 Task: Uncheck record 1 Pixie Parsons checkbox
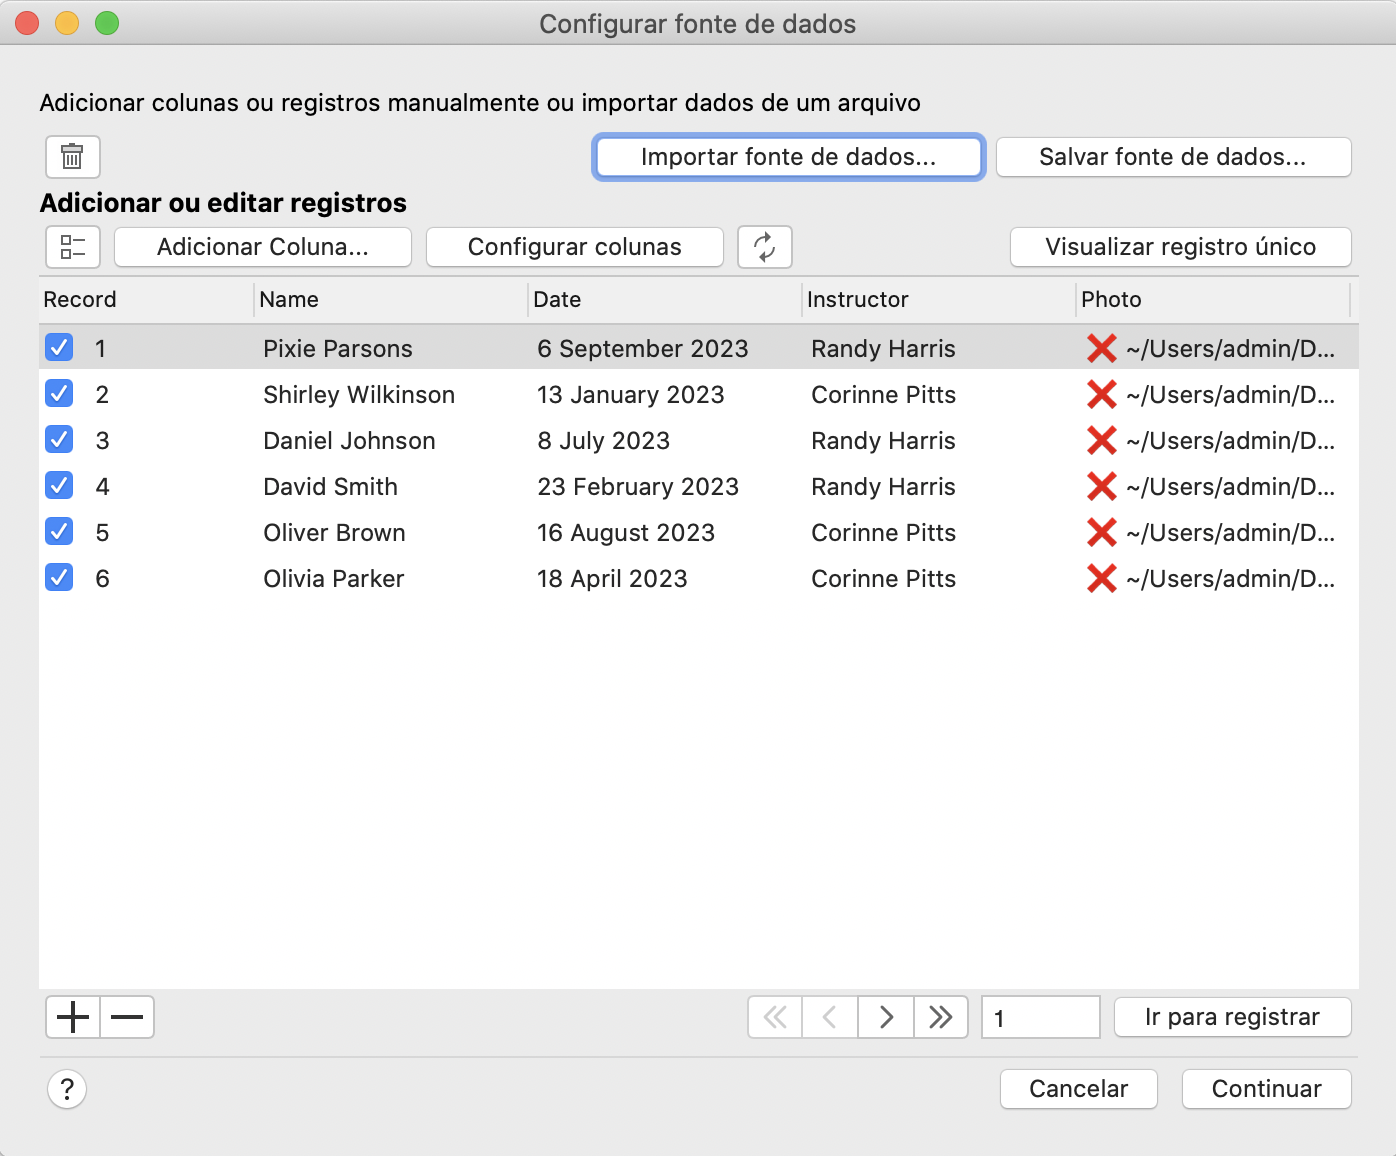coord(59,348)
